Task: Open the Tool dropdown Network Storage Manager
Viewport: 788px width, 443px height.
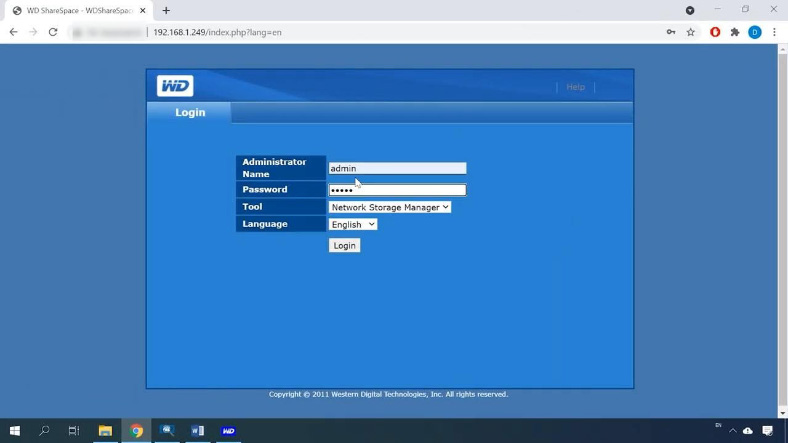Action: (x=389, y=207)
